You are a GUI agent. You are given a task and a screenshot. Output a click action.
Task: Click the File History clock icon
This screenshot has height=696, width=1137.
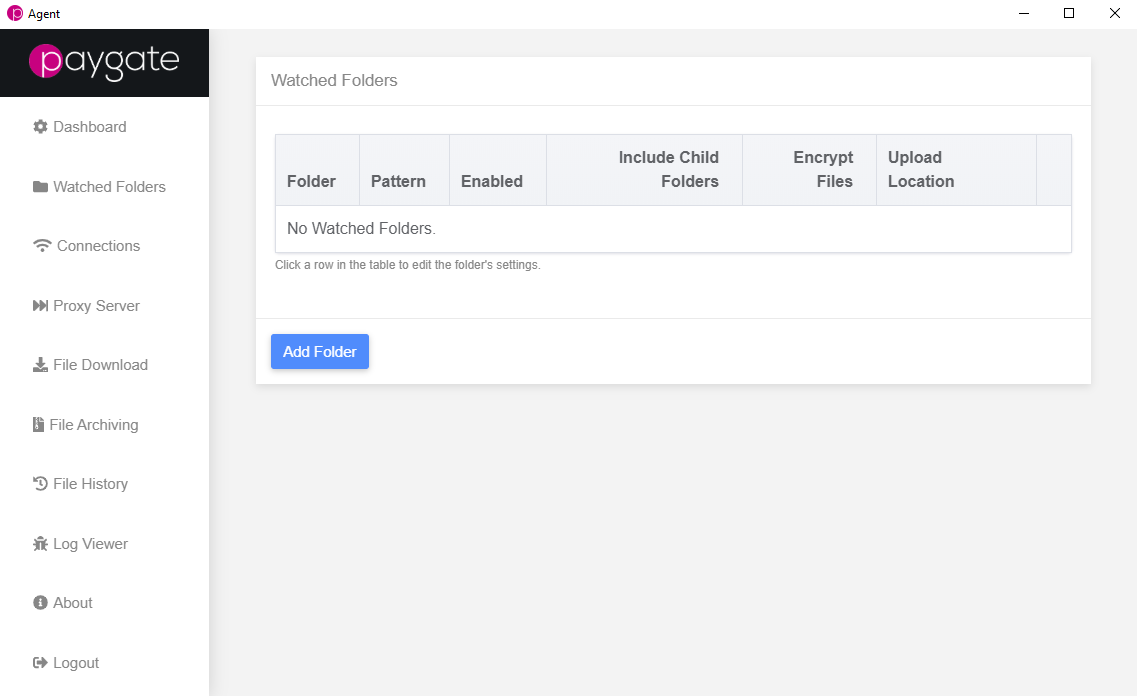click(x=40, y=484)
